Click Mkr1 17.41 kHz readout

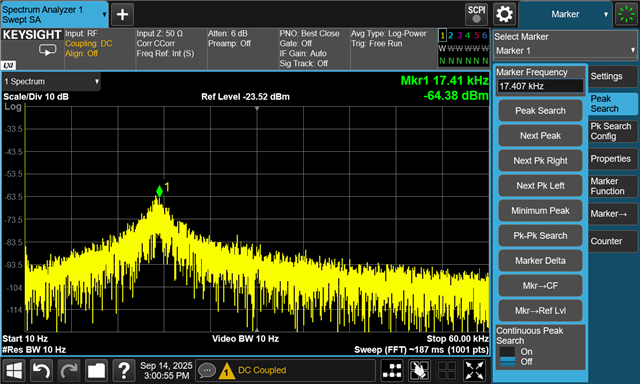[444, 81]
